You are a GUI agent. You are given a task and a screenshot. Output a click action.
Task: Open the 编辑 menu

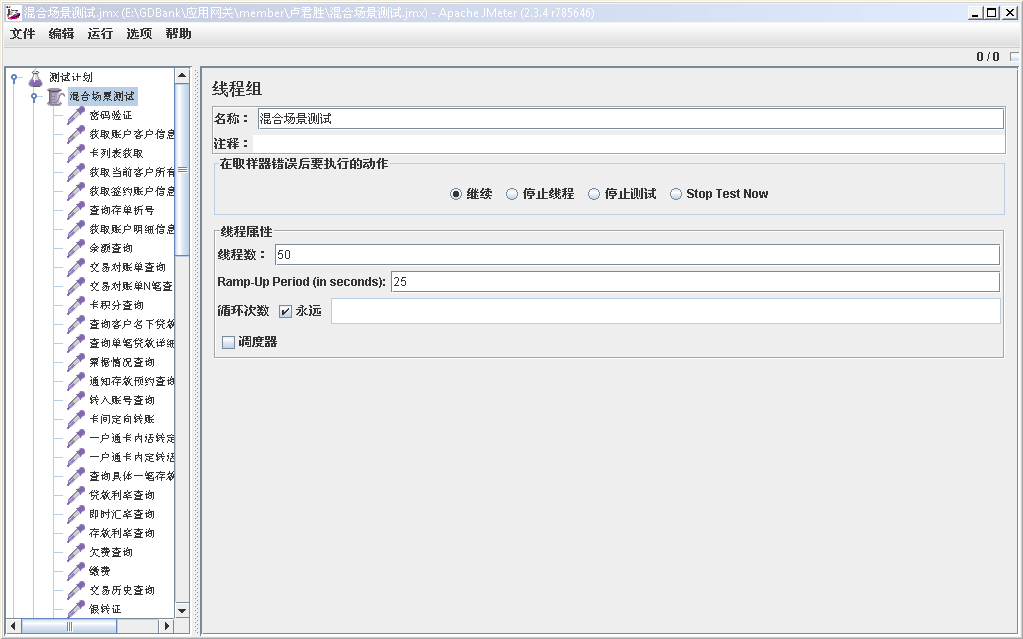(x=61, y=34)
